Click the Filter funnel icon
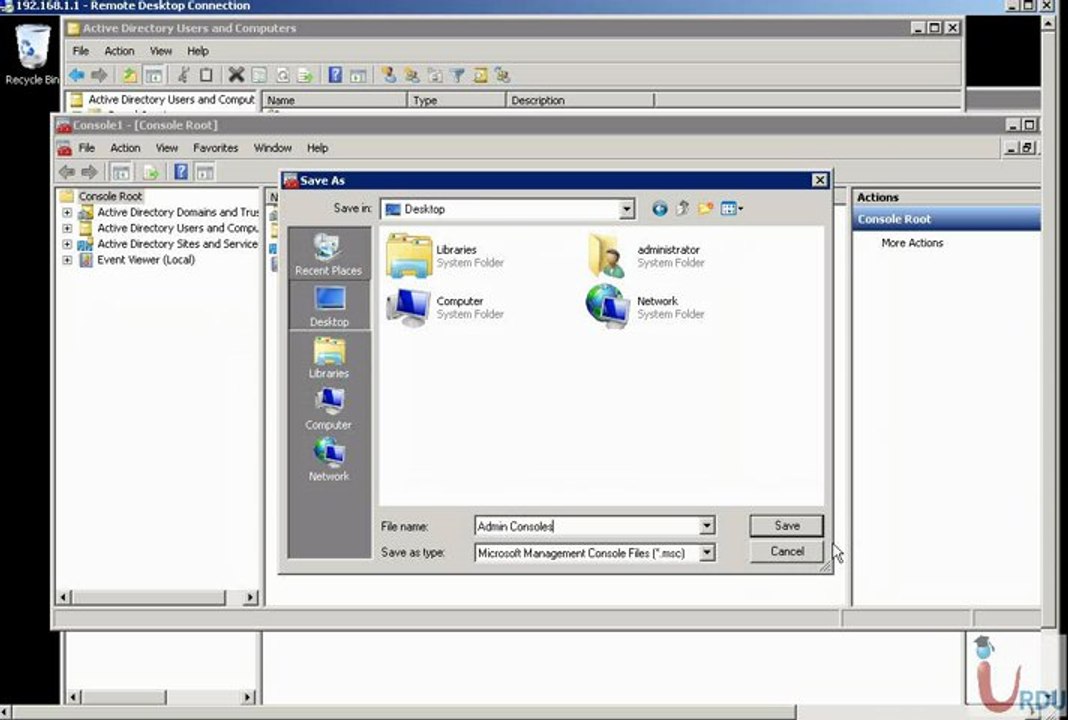This screenshot has height=720, width=1068. pos(458,75)
